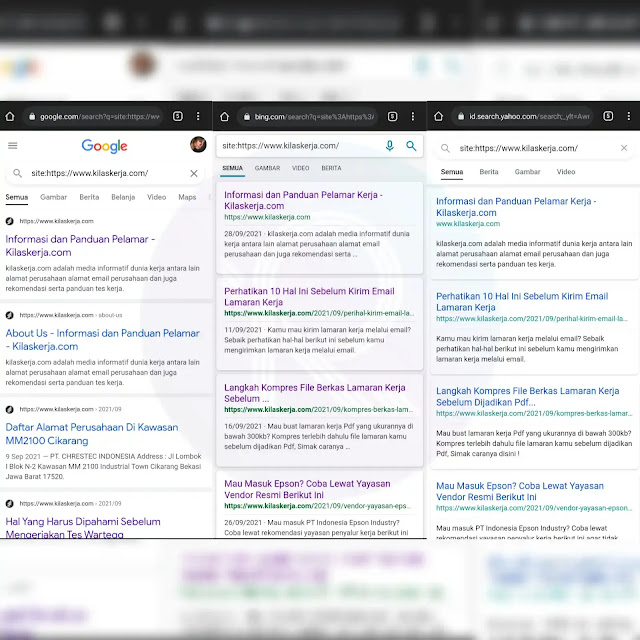Open Bing result 'Informasi dan Panduan Pelamar Kerja'
This screenshot has width=640, height=640.
[303, 200]
